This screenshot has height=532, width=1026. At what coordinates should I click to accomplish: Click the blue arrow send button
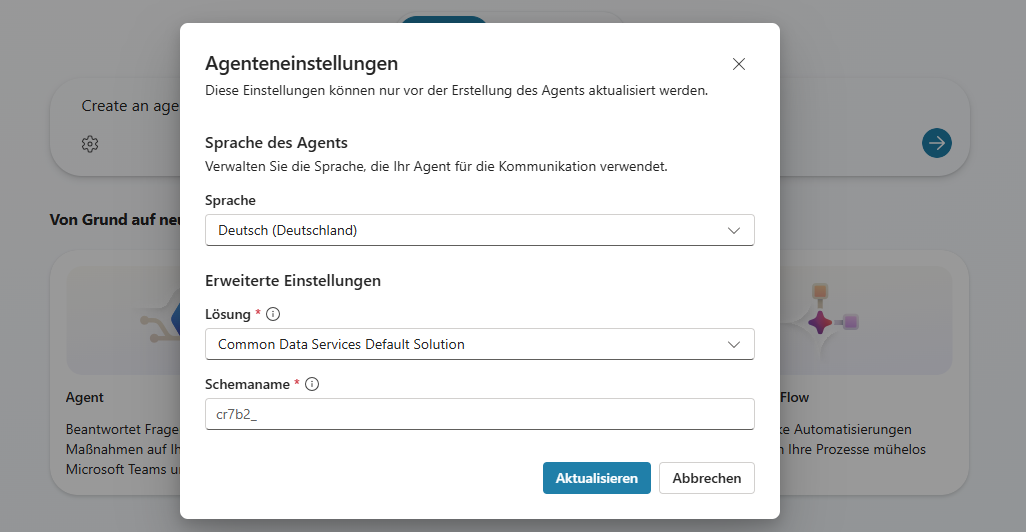pos(936,143)
